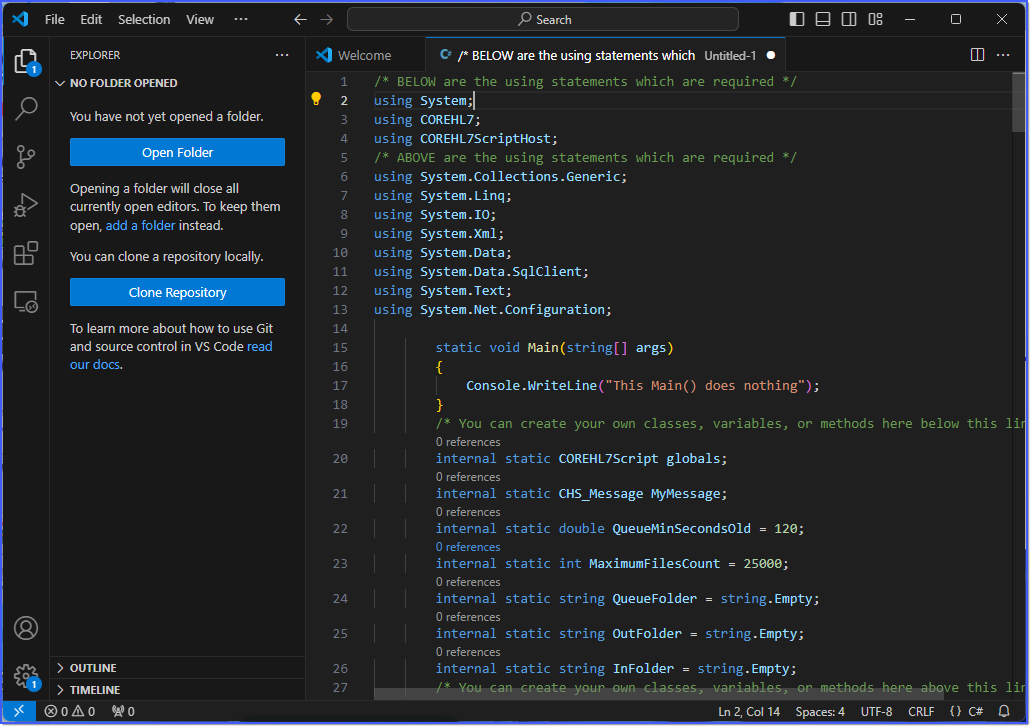Screen dimensions: 1032x728
Task: Open the Explorer view in activity bar
Action: coord(26,62)
